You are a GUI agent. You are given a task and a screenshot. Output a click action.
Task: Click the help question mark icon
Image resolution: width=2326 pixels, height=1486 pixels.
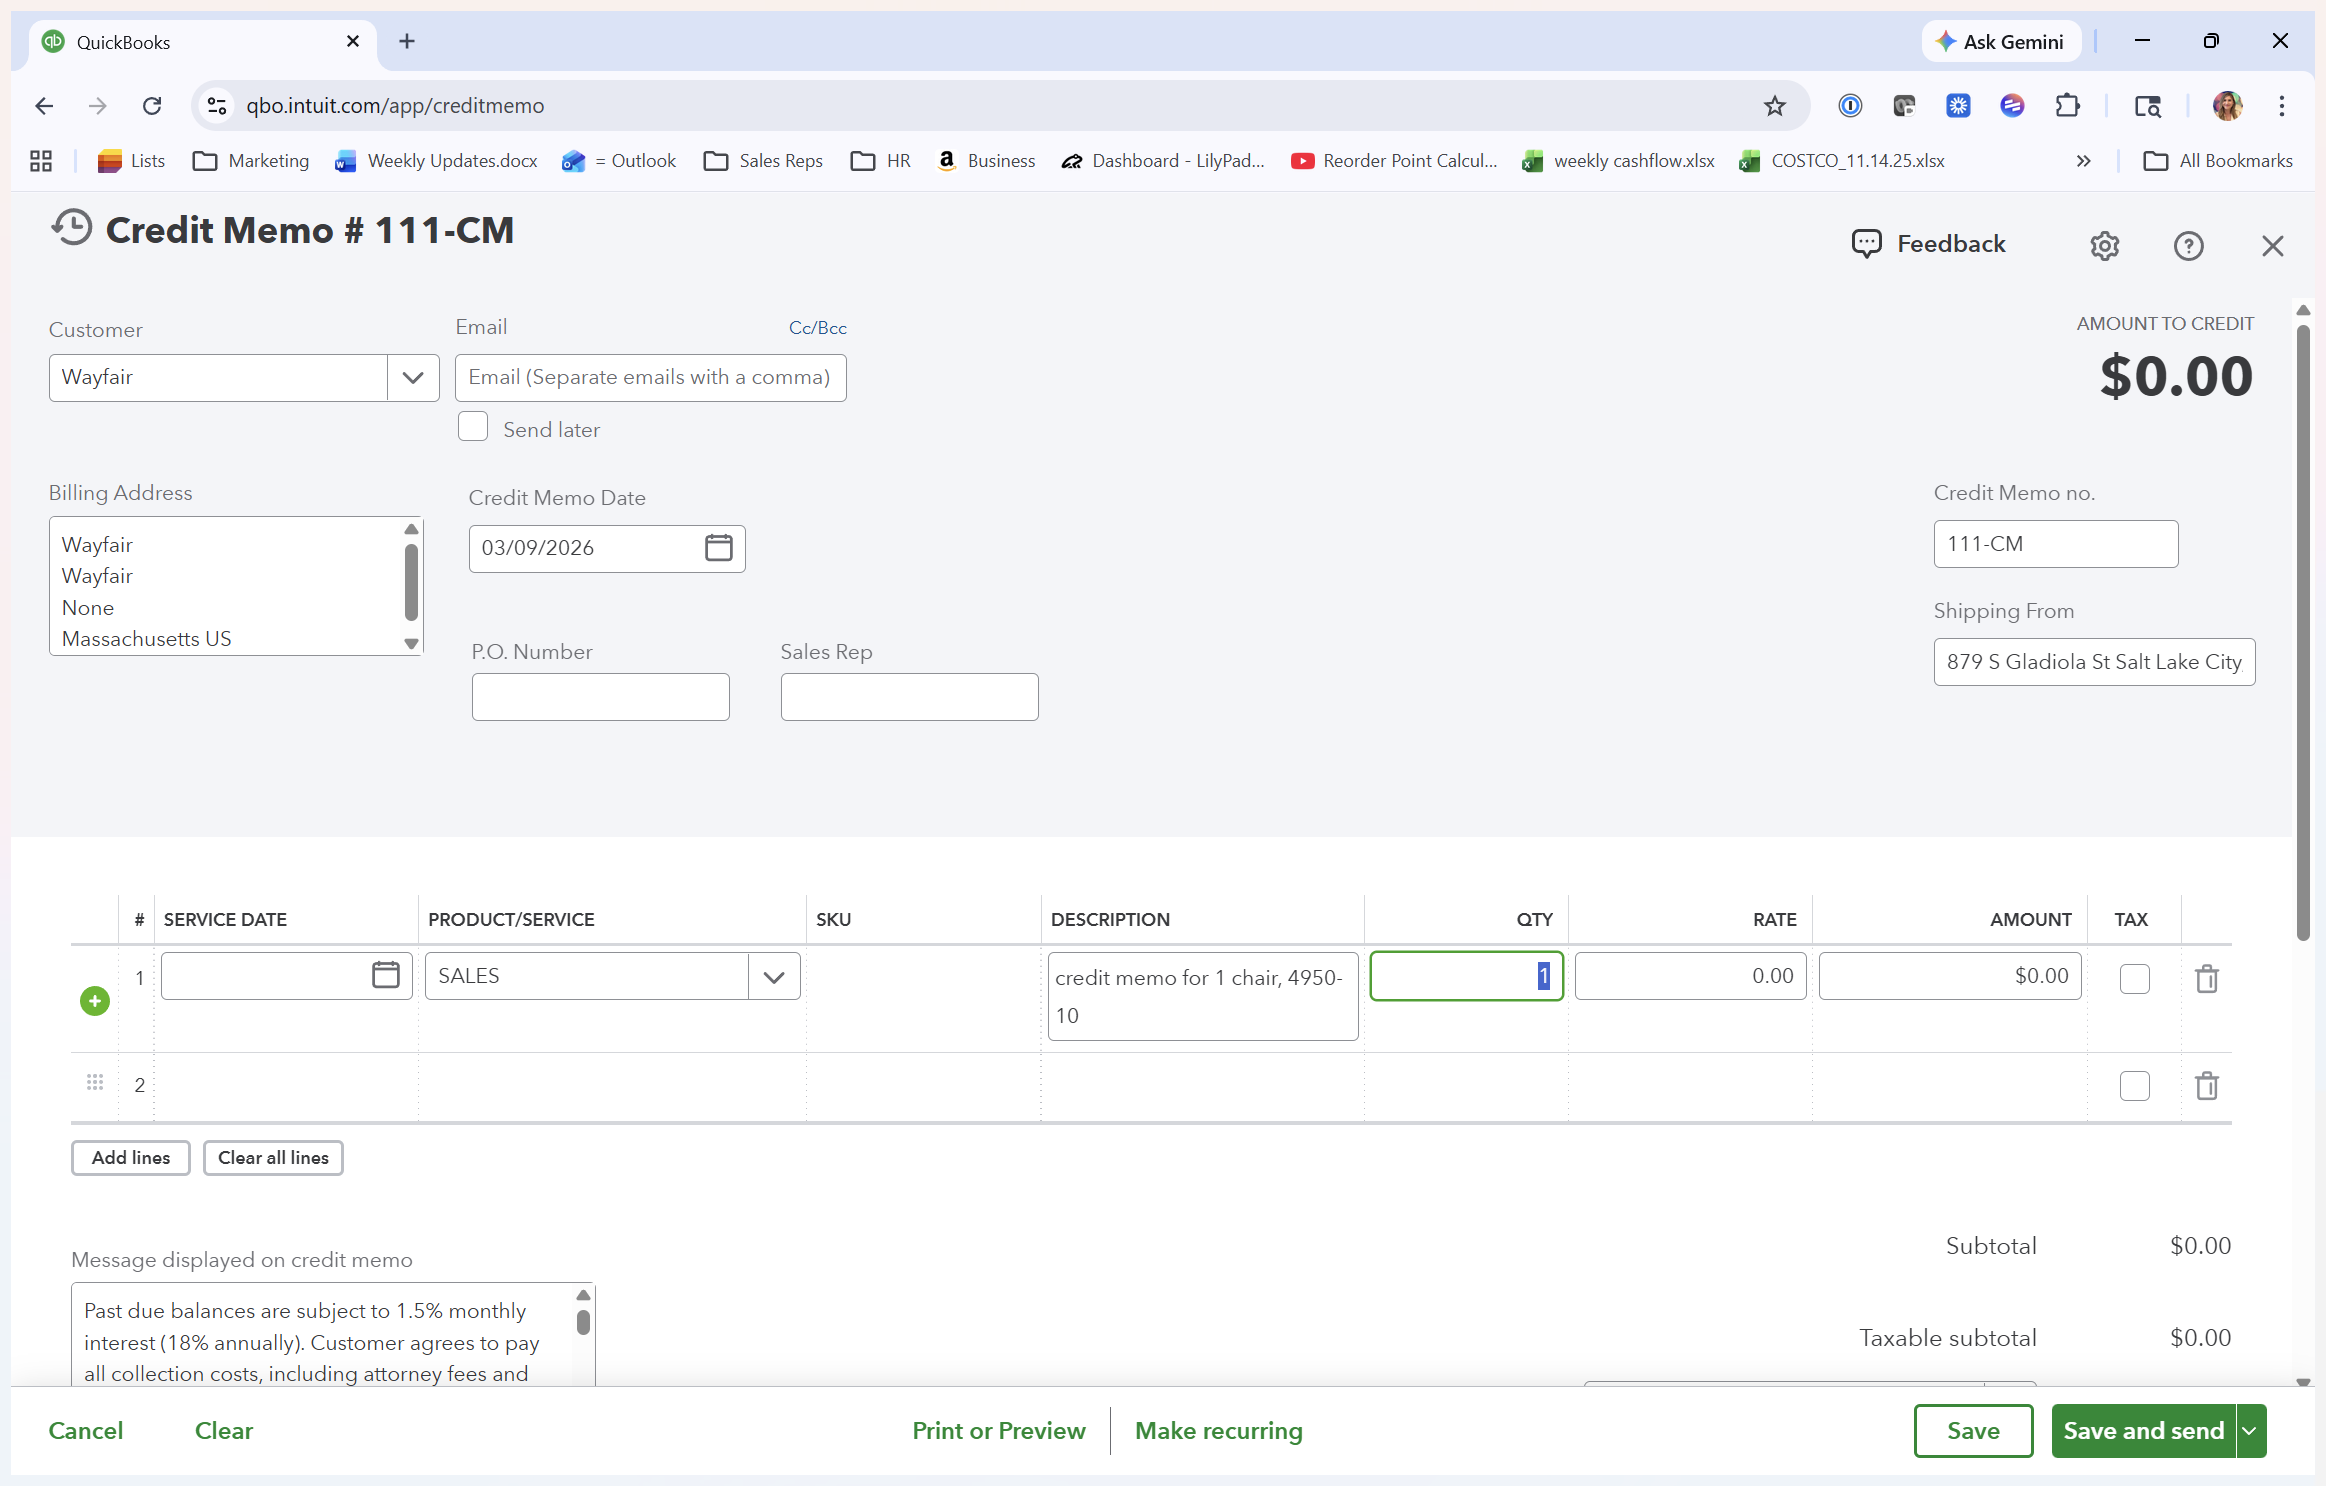pyautogui.click(x=2188, y=246)
